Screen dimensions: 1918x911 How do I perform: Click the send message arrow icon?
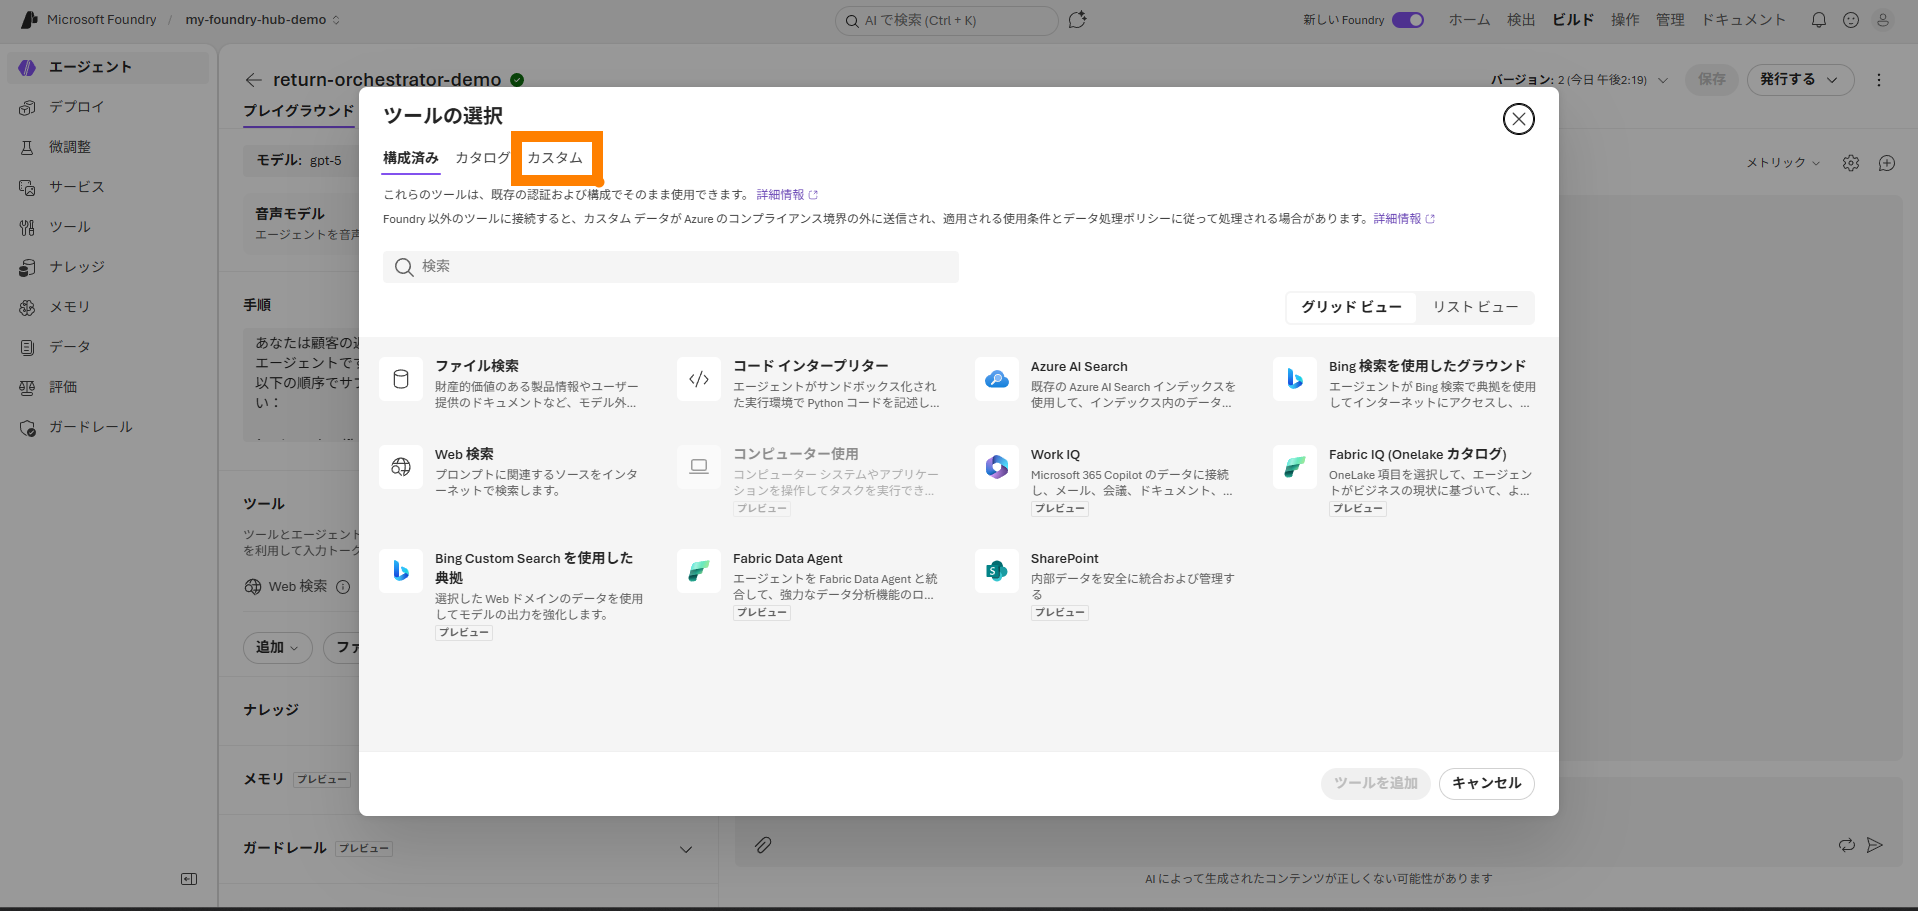point(1875,845)
